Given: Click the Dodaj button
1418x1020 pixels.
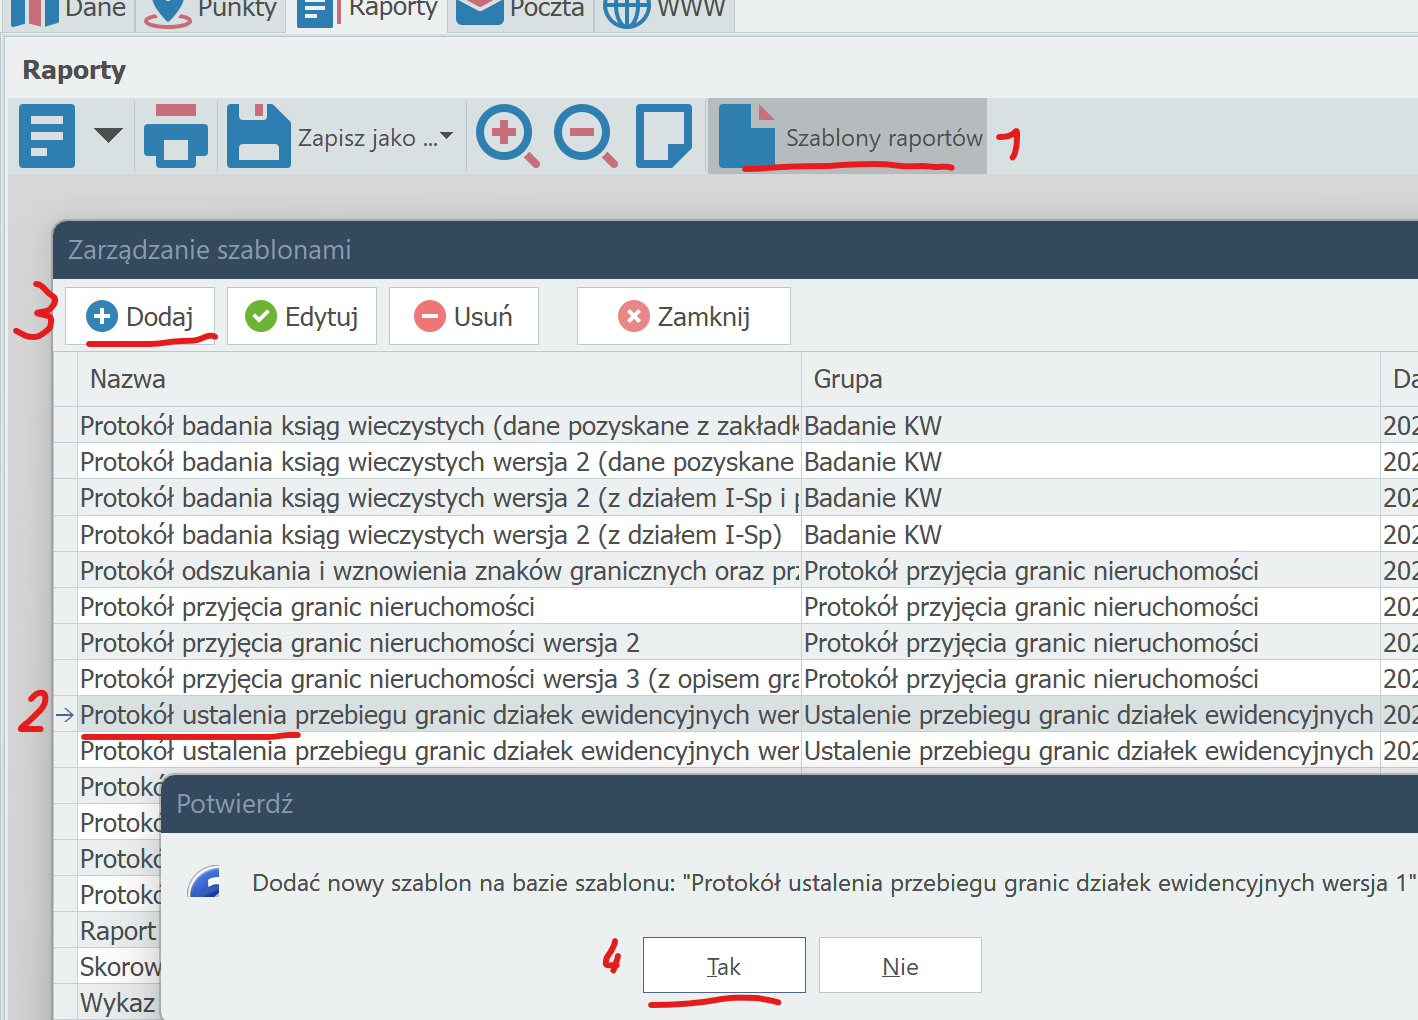Looking at the screenshot, I should (x=140, y=316).
